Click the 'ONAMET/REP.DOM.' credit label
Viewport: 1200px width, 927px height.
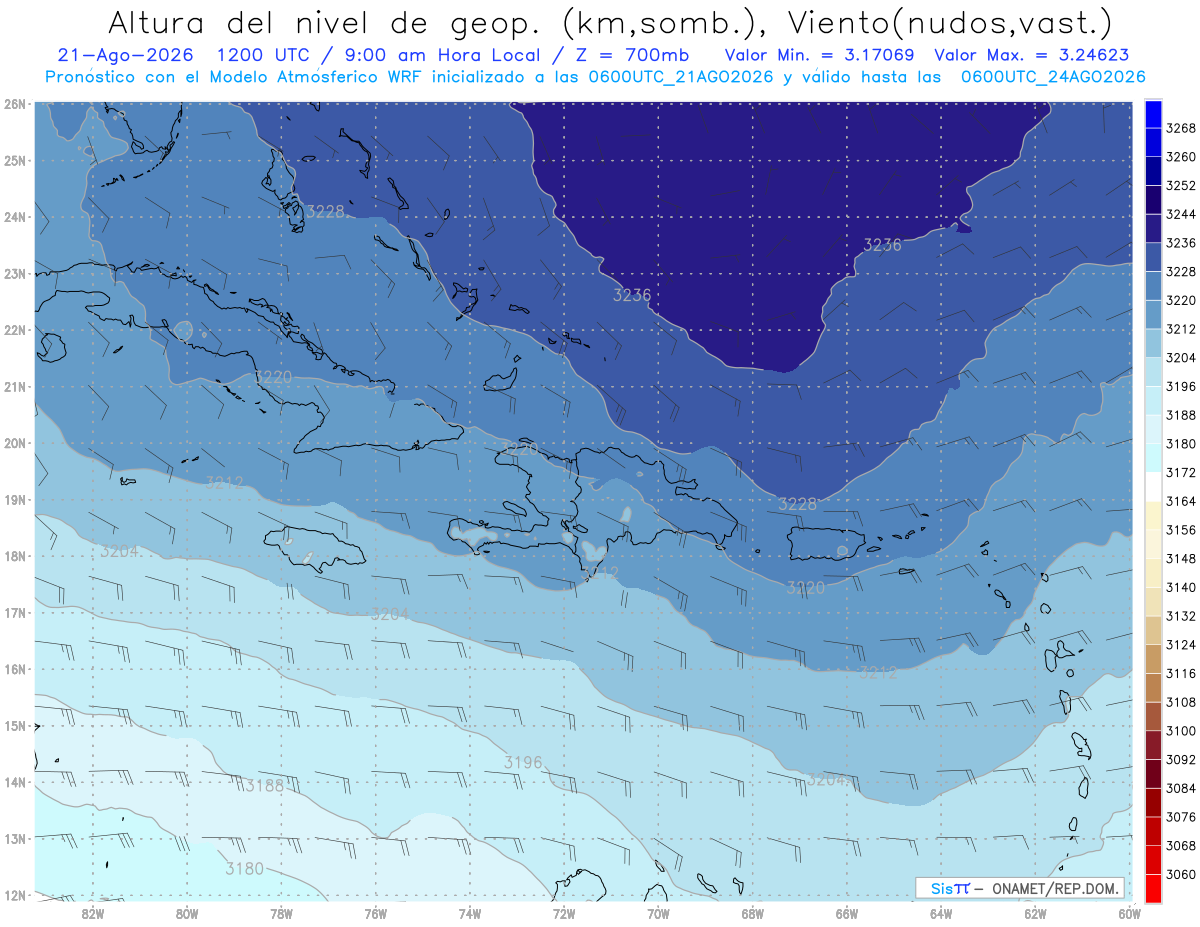pos(1054,888)
